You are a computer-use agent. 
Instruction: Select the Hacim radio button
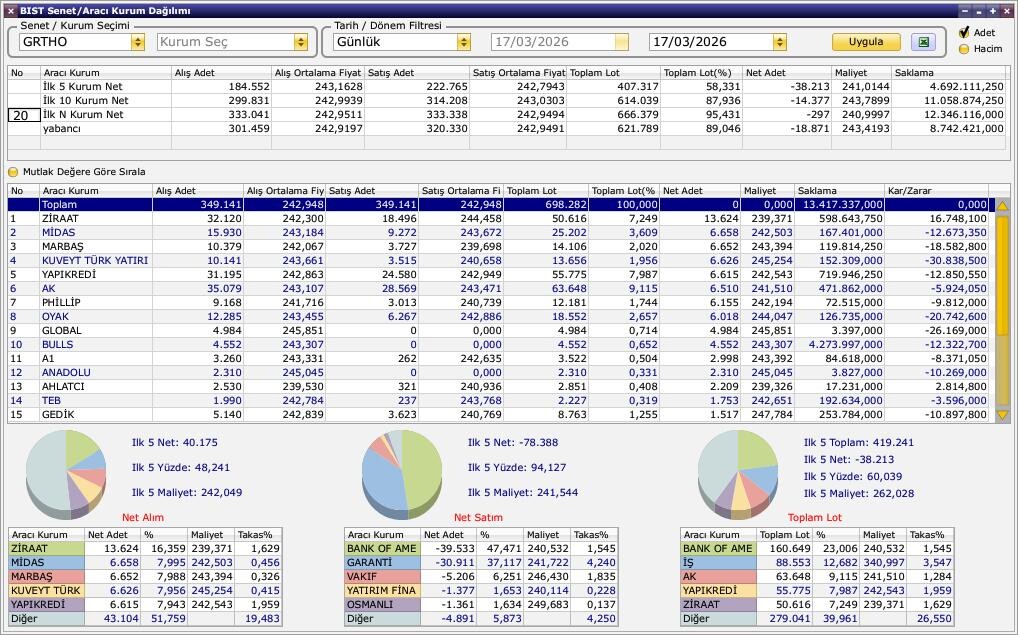(x=964, y=48)
